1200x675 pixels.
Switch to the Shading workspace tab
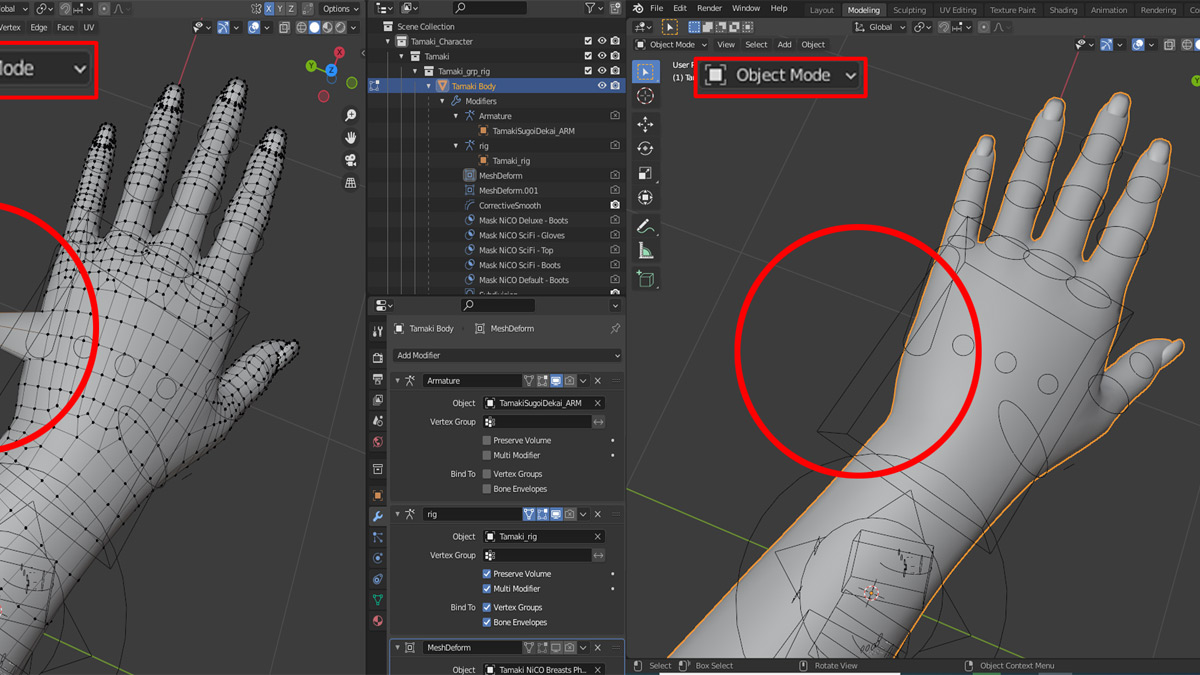(x=1063, y=10)
